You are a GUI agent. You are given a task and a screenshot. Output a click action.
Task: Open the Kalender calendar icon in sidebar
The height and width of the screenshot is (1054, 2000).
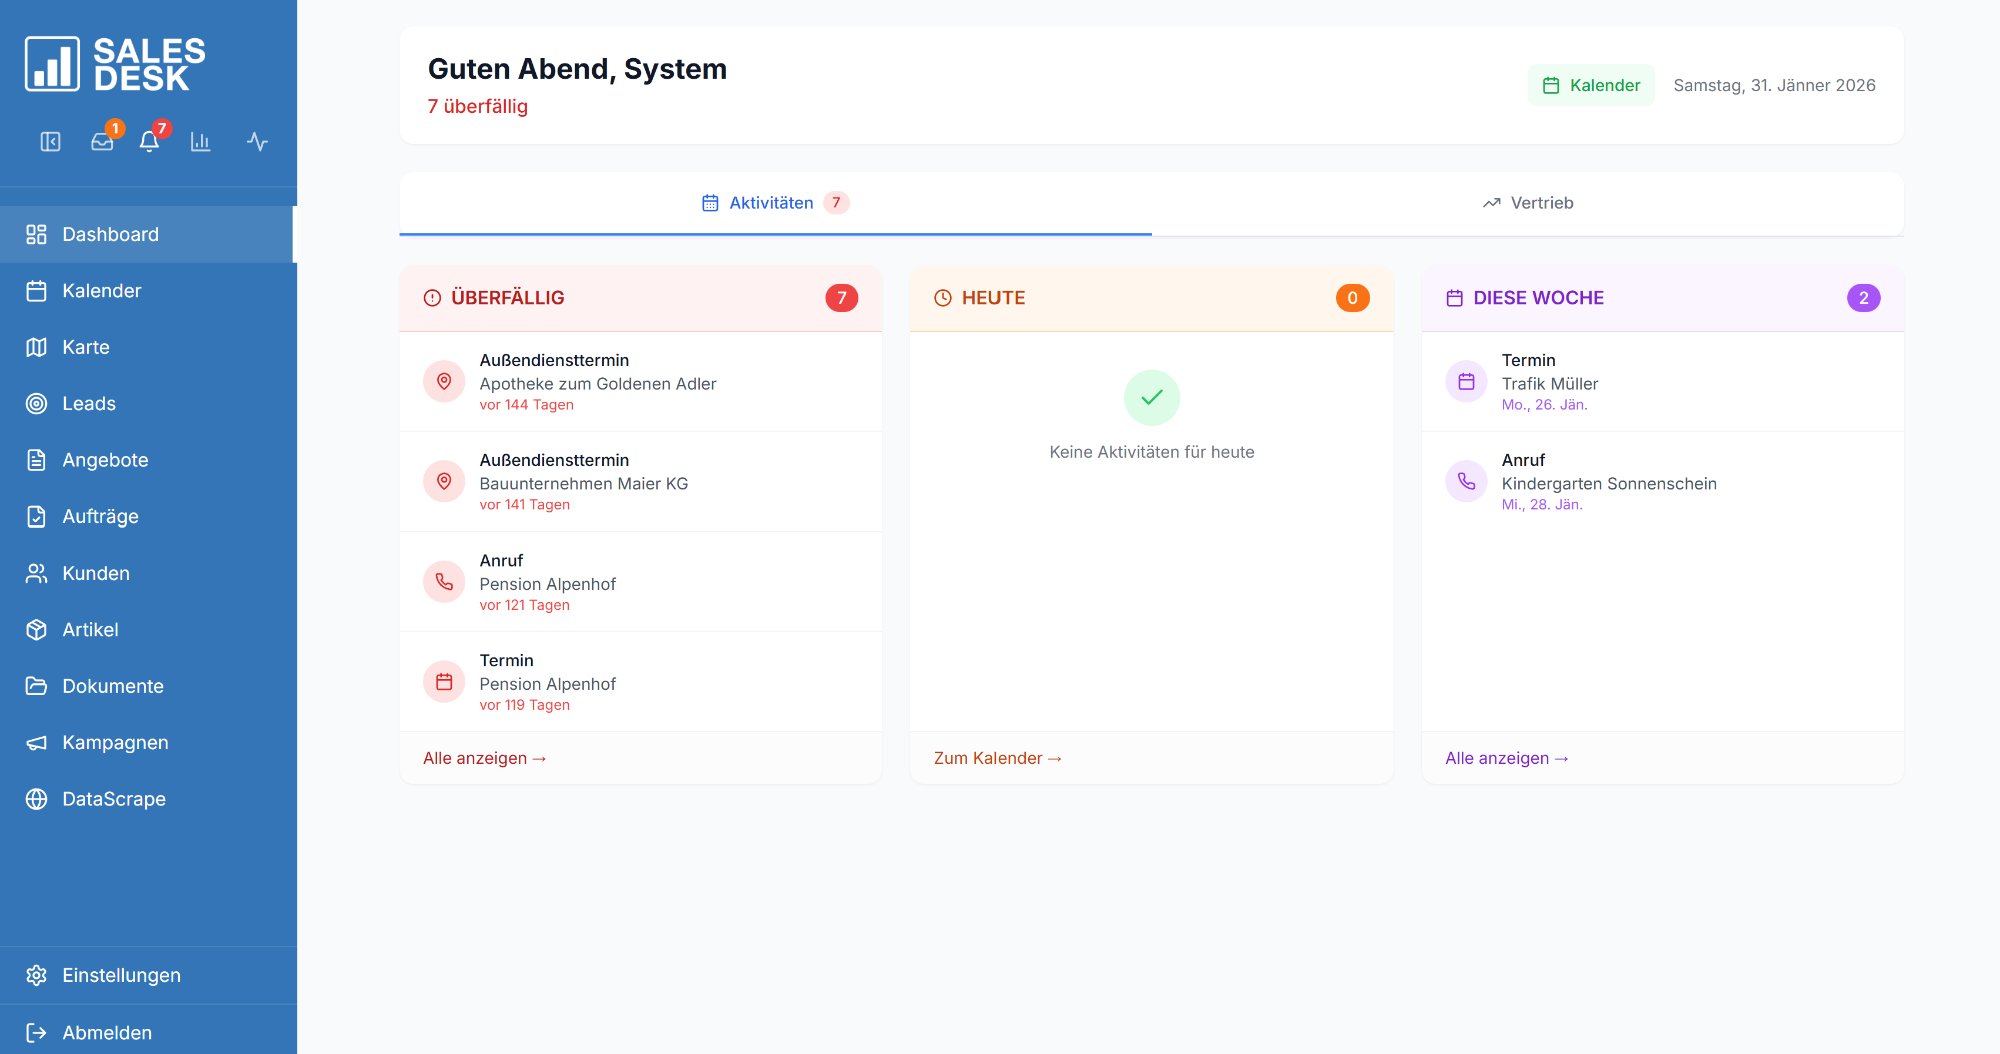[36, 290]
